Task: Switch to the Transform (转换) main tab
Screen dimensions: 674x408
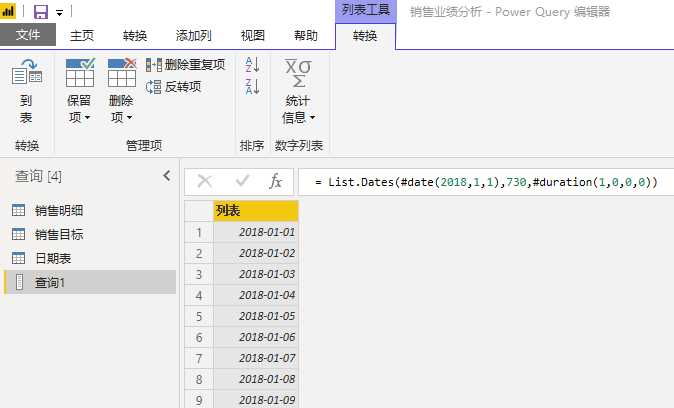Action: [135, 36]
